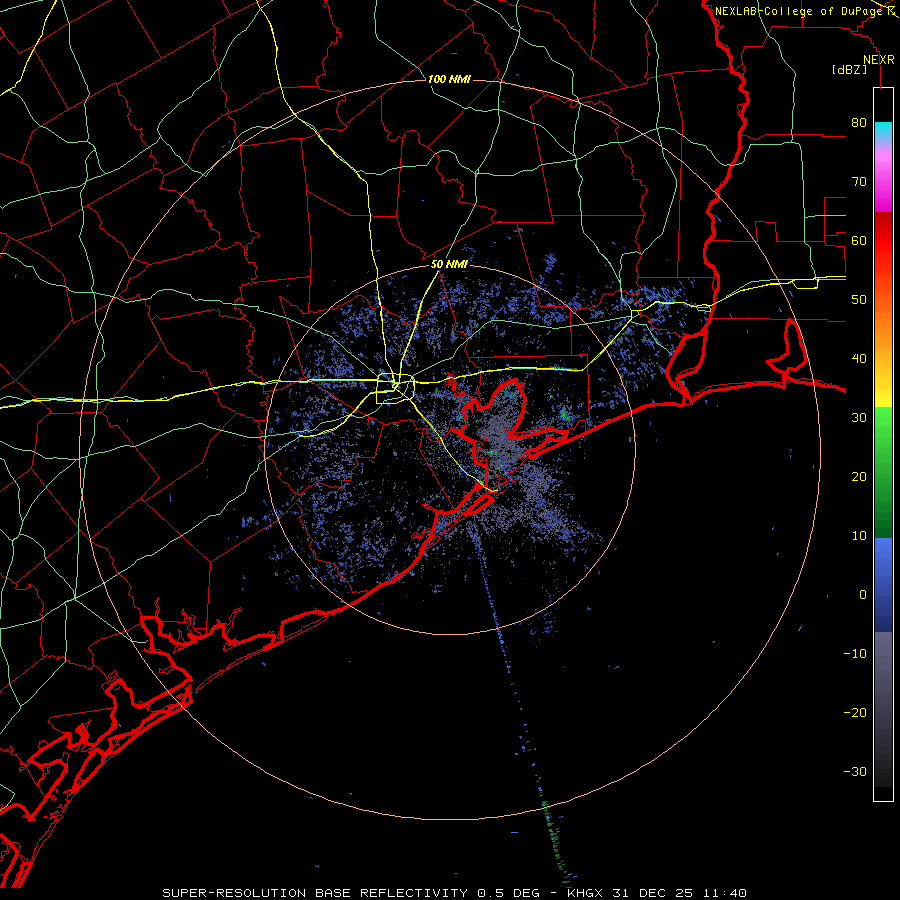Click the "NEXLAB-College of DuPage" header text
Screen dimensions: 900x900
(x=798, y=11)
